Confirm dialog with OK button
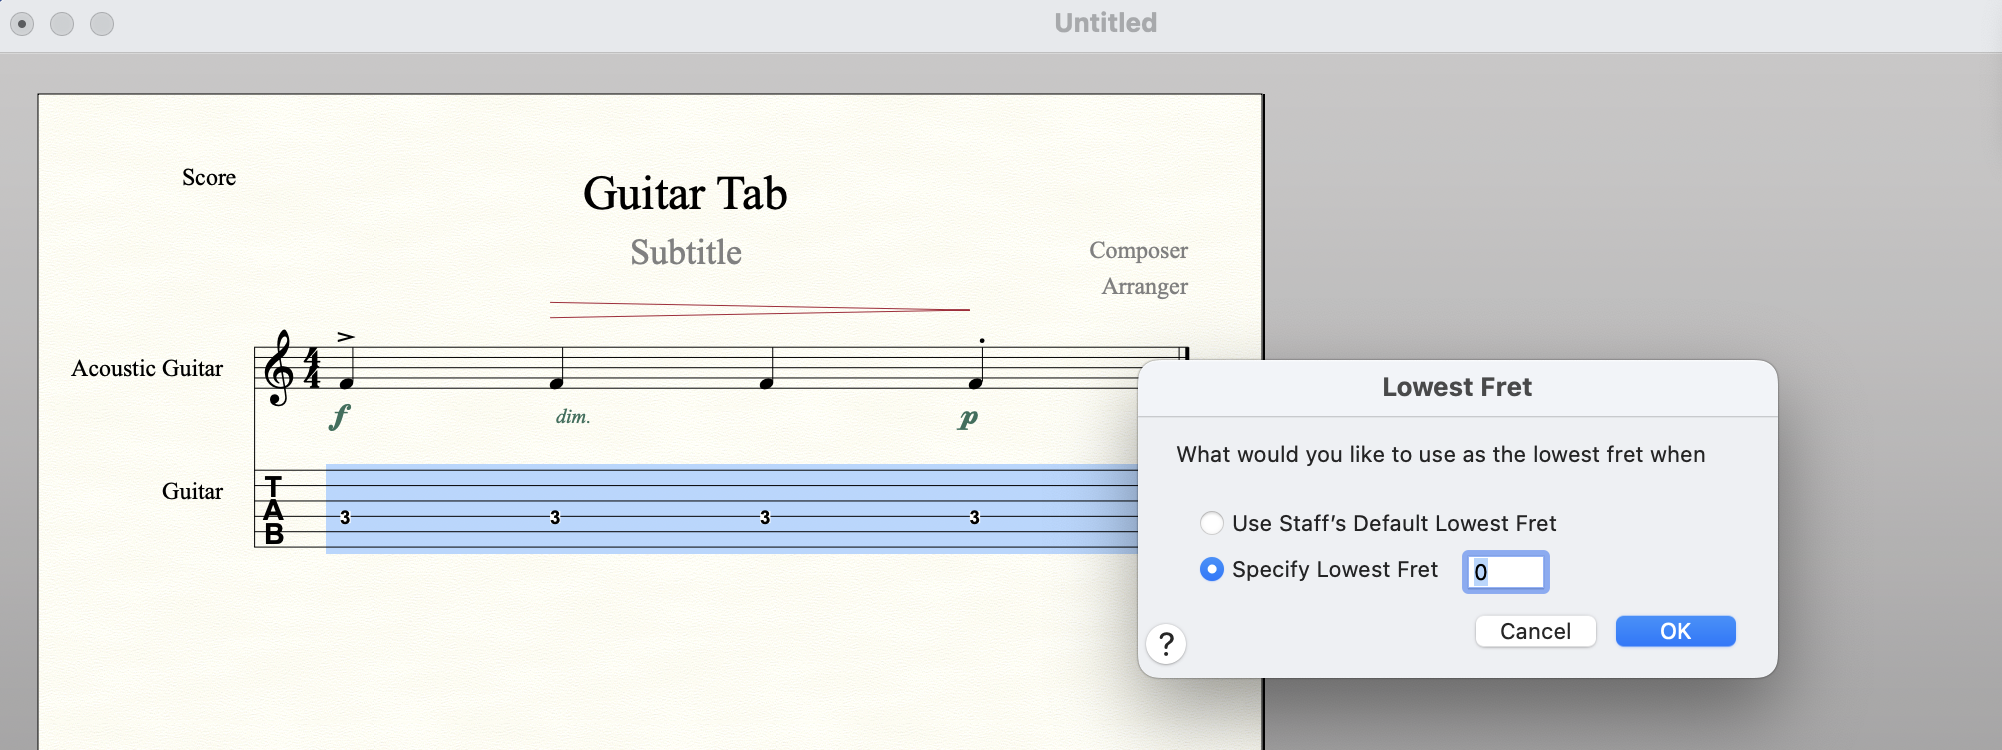This screenshot has height=750, width=2002. click(1675, 631)
